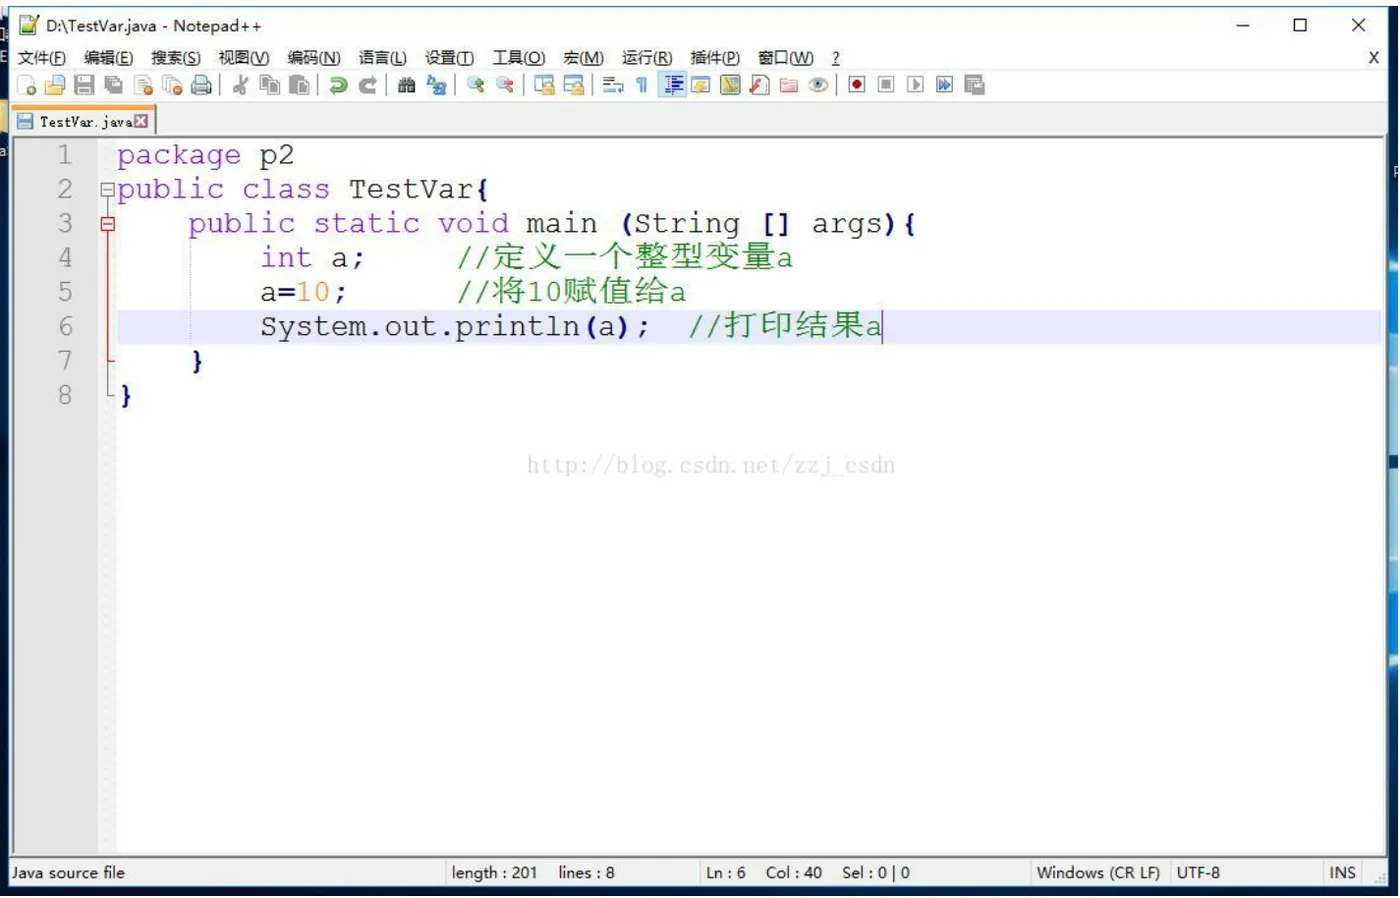Viewport: 1400px width, 898px height.
Task: Open the 插件(P) menu
Action: coord(714,58)
